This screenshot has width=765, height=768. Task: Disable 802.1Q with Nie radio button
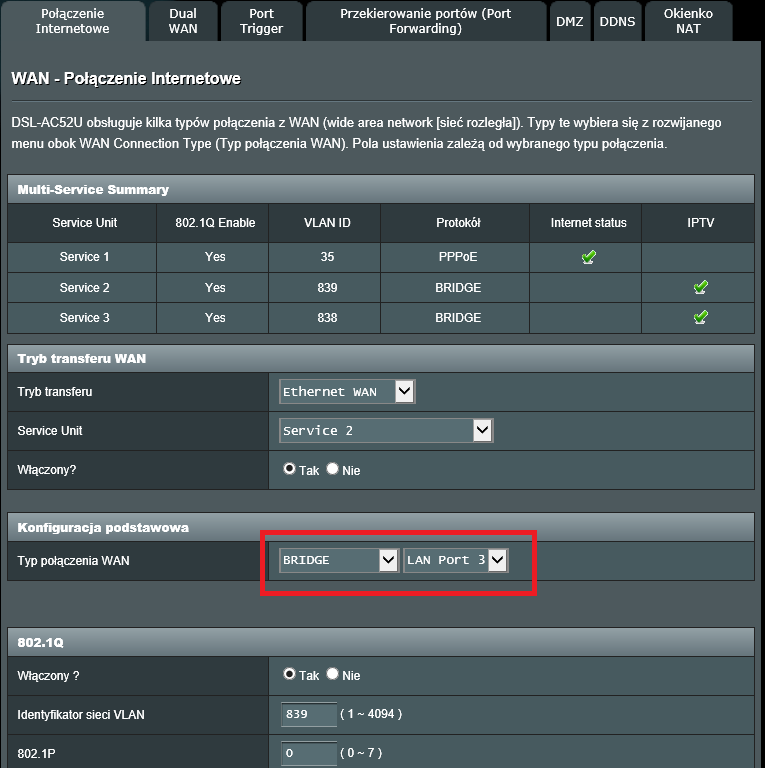(333, 675)
